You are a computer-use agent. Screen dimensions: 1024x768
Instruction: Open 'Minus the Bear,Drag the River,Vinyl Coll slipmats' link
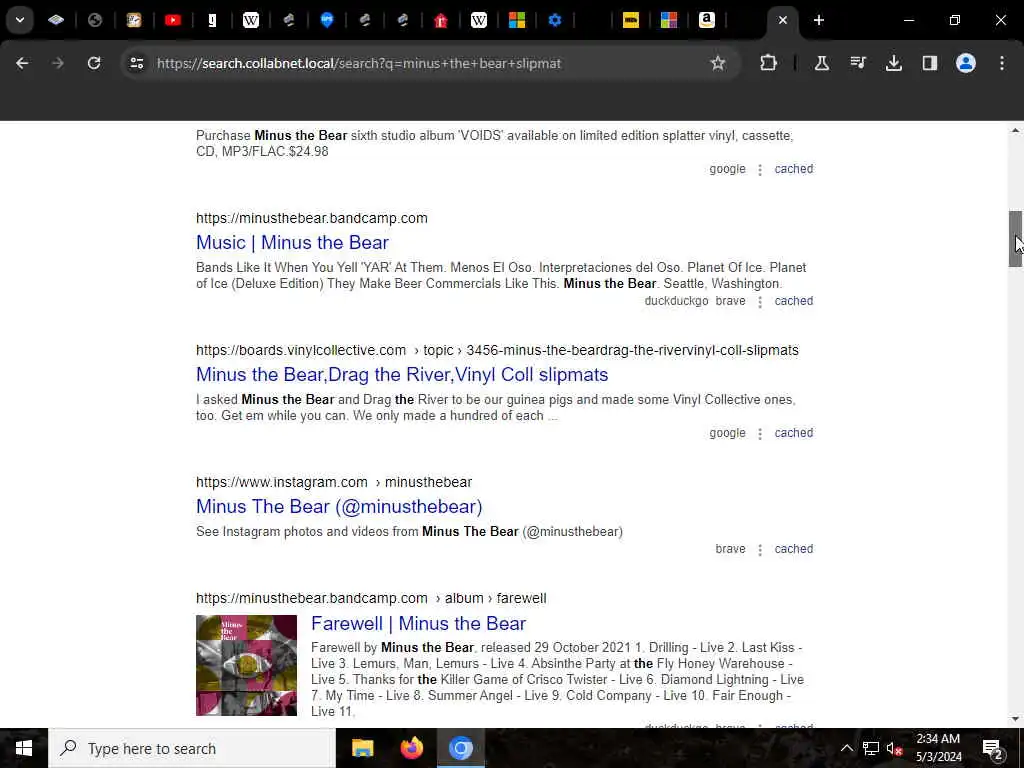[402, 375]
